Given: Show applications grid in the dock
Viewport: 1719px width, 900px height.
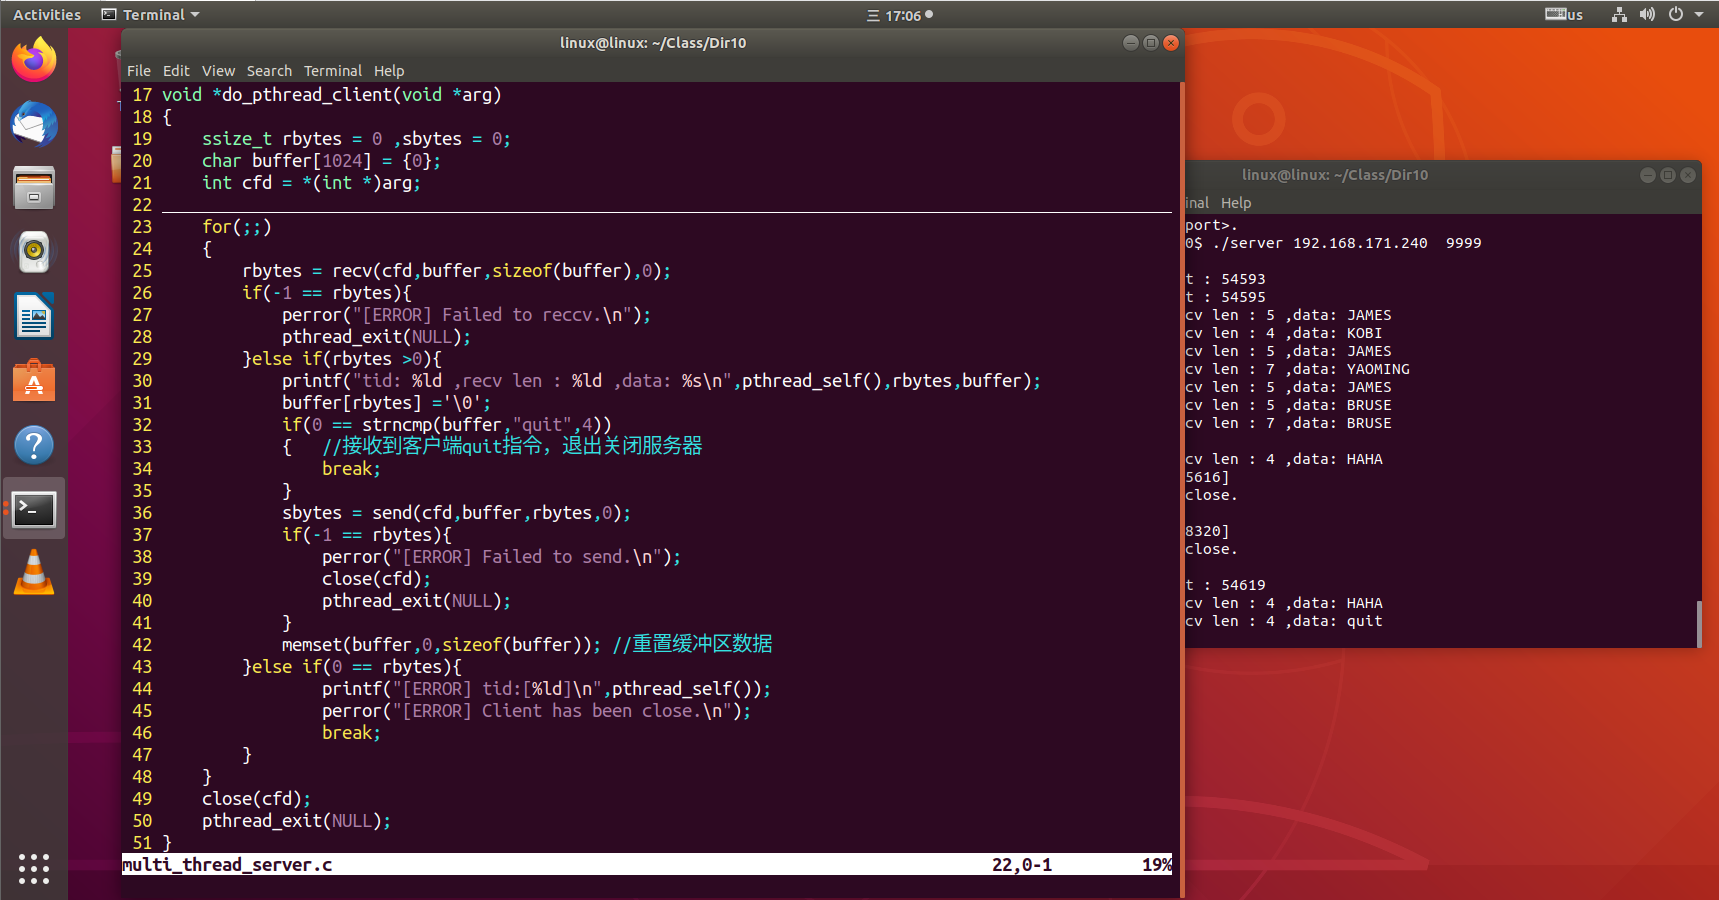Looking at the screenshot, I should click(x=34, y=868).
